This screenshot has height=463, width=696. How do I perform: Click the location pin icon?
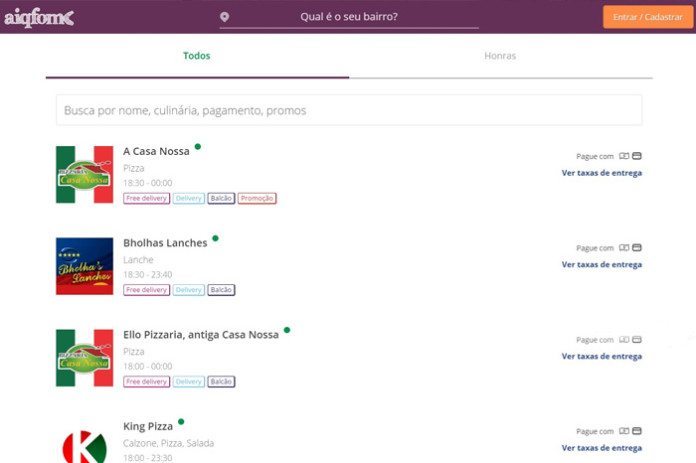[225, 17]
